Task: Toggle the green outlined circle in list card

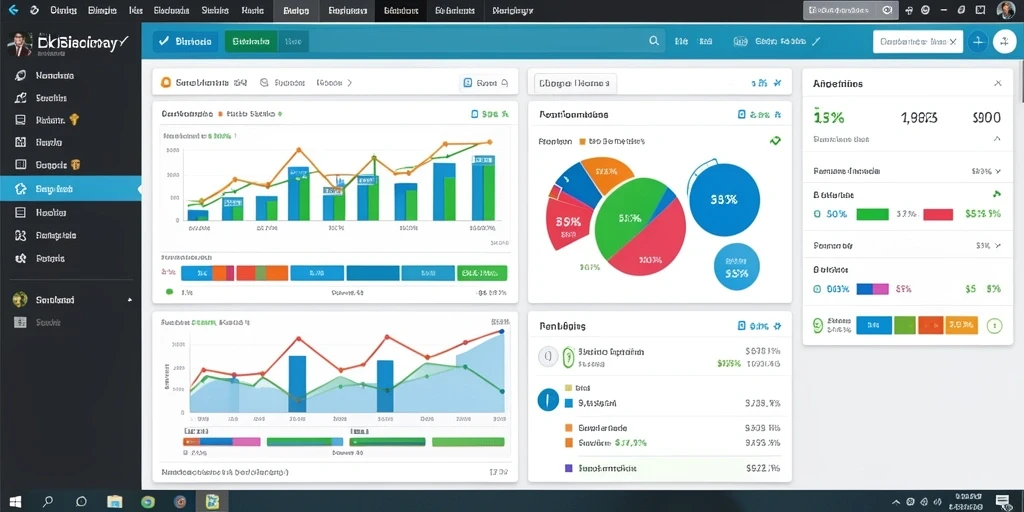Action: pyautogui.click(x=568, y=356)
